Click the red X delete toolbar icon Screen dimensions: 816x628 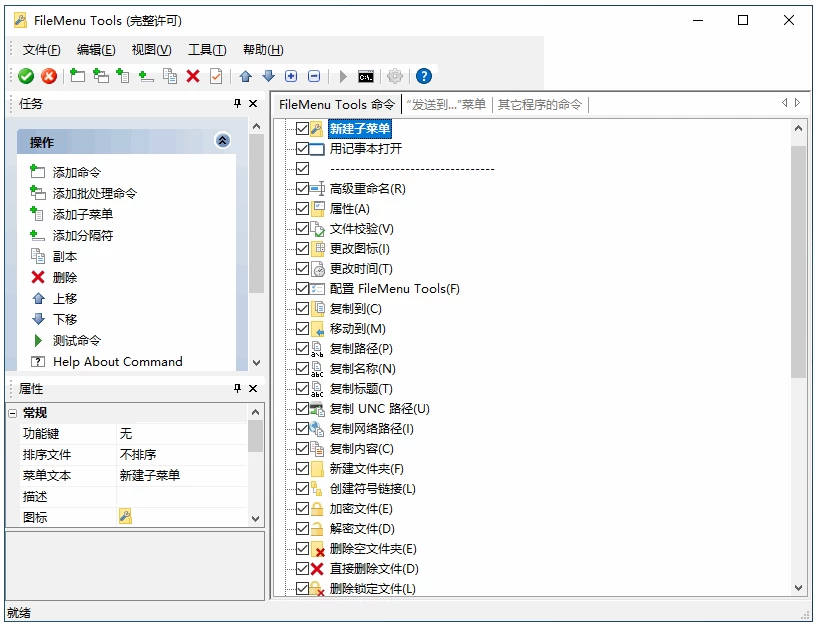coord(193,76)
